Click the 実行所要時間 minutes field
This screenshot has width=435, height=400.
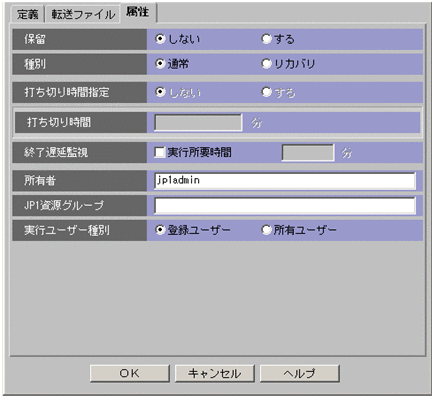[308, 153]
